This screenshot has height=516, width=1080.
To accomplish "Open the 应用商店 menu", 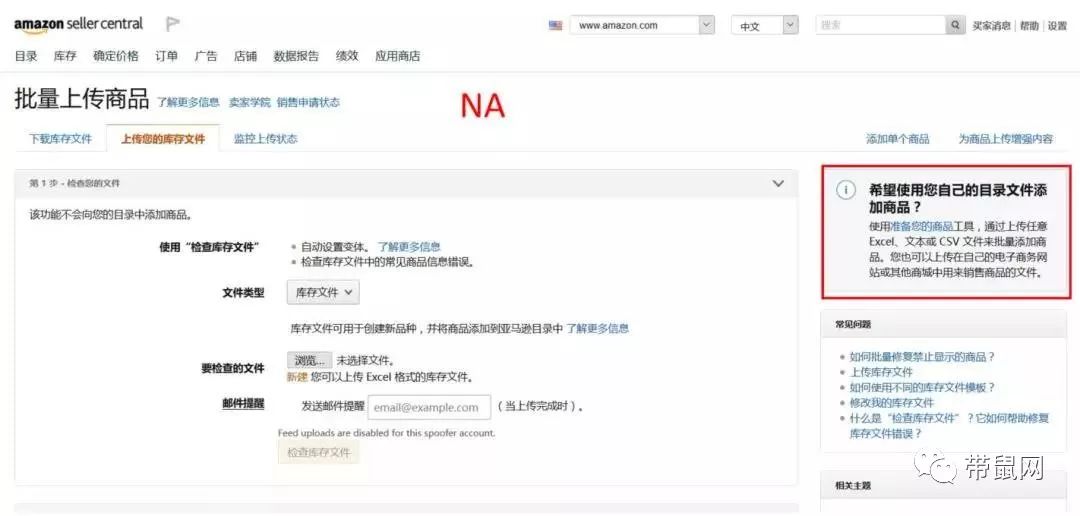I will point(397,56).
